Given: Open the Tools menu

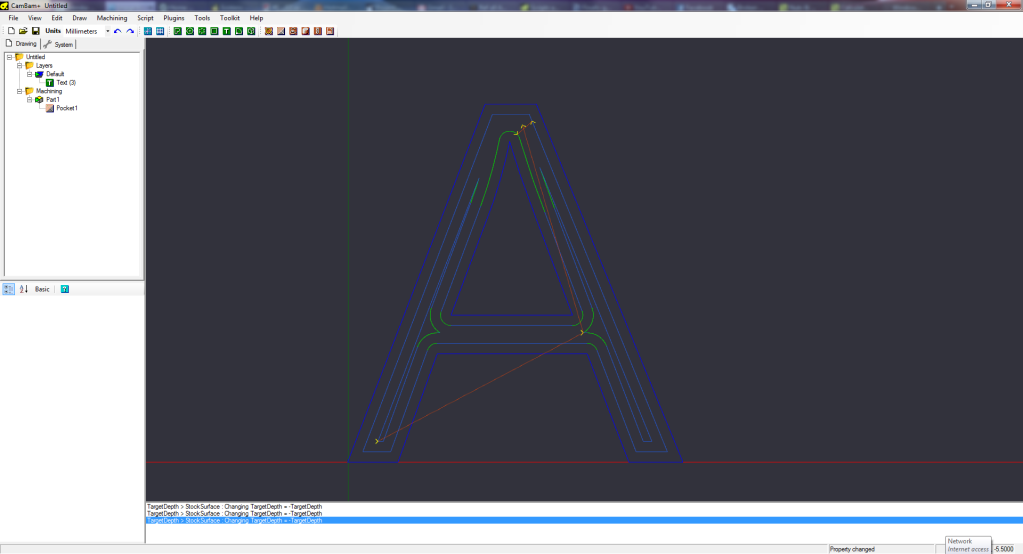Looking at the screenshot, I should click(x=202, y=18).
